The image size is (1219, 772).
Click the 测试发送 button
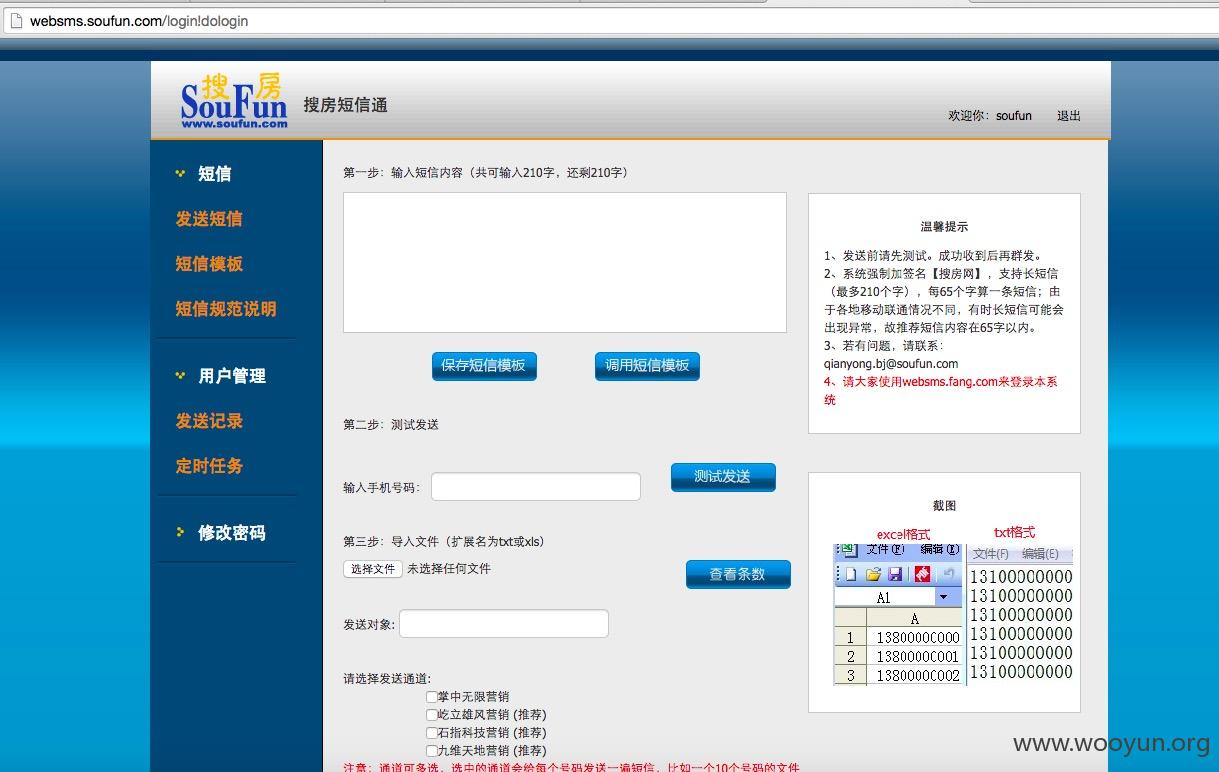(x=723, y=477)
